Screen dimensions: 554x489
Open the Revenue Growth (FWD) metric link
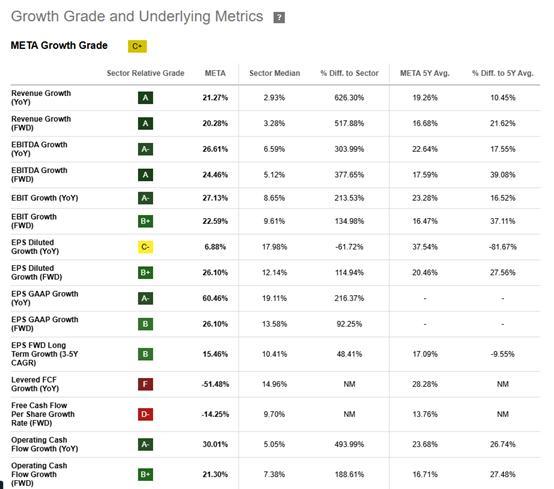[x=41, y=123]
